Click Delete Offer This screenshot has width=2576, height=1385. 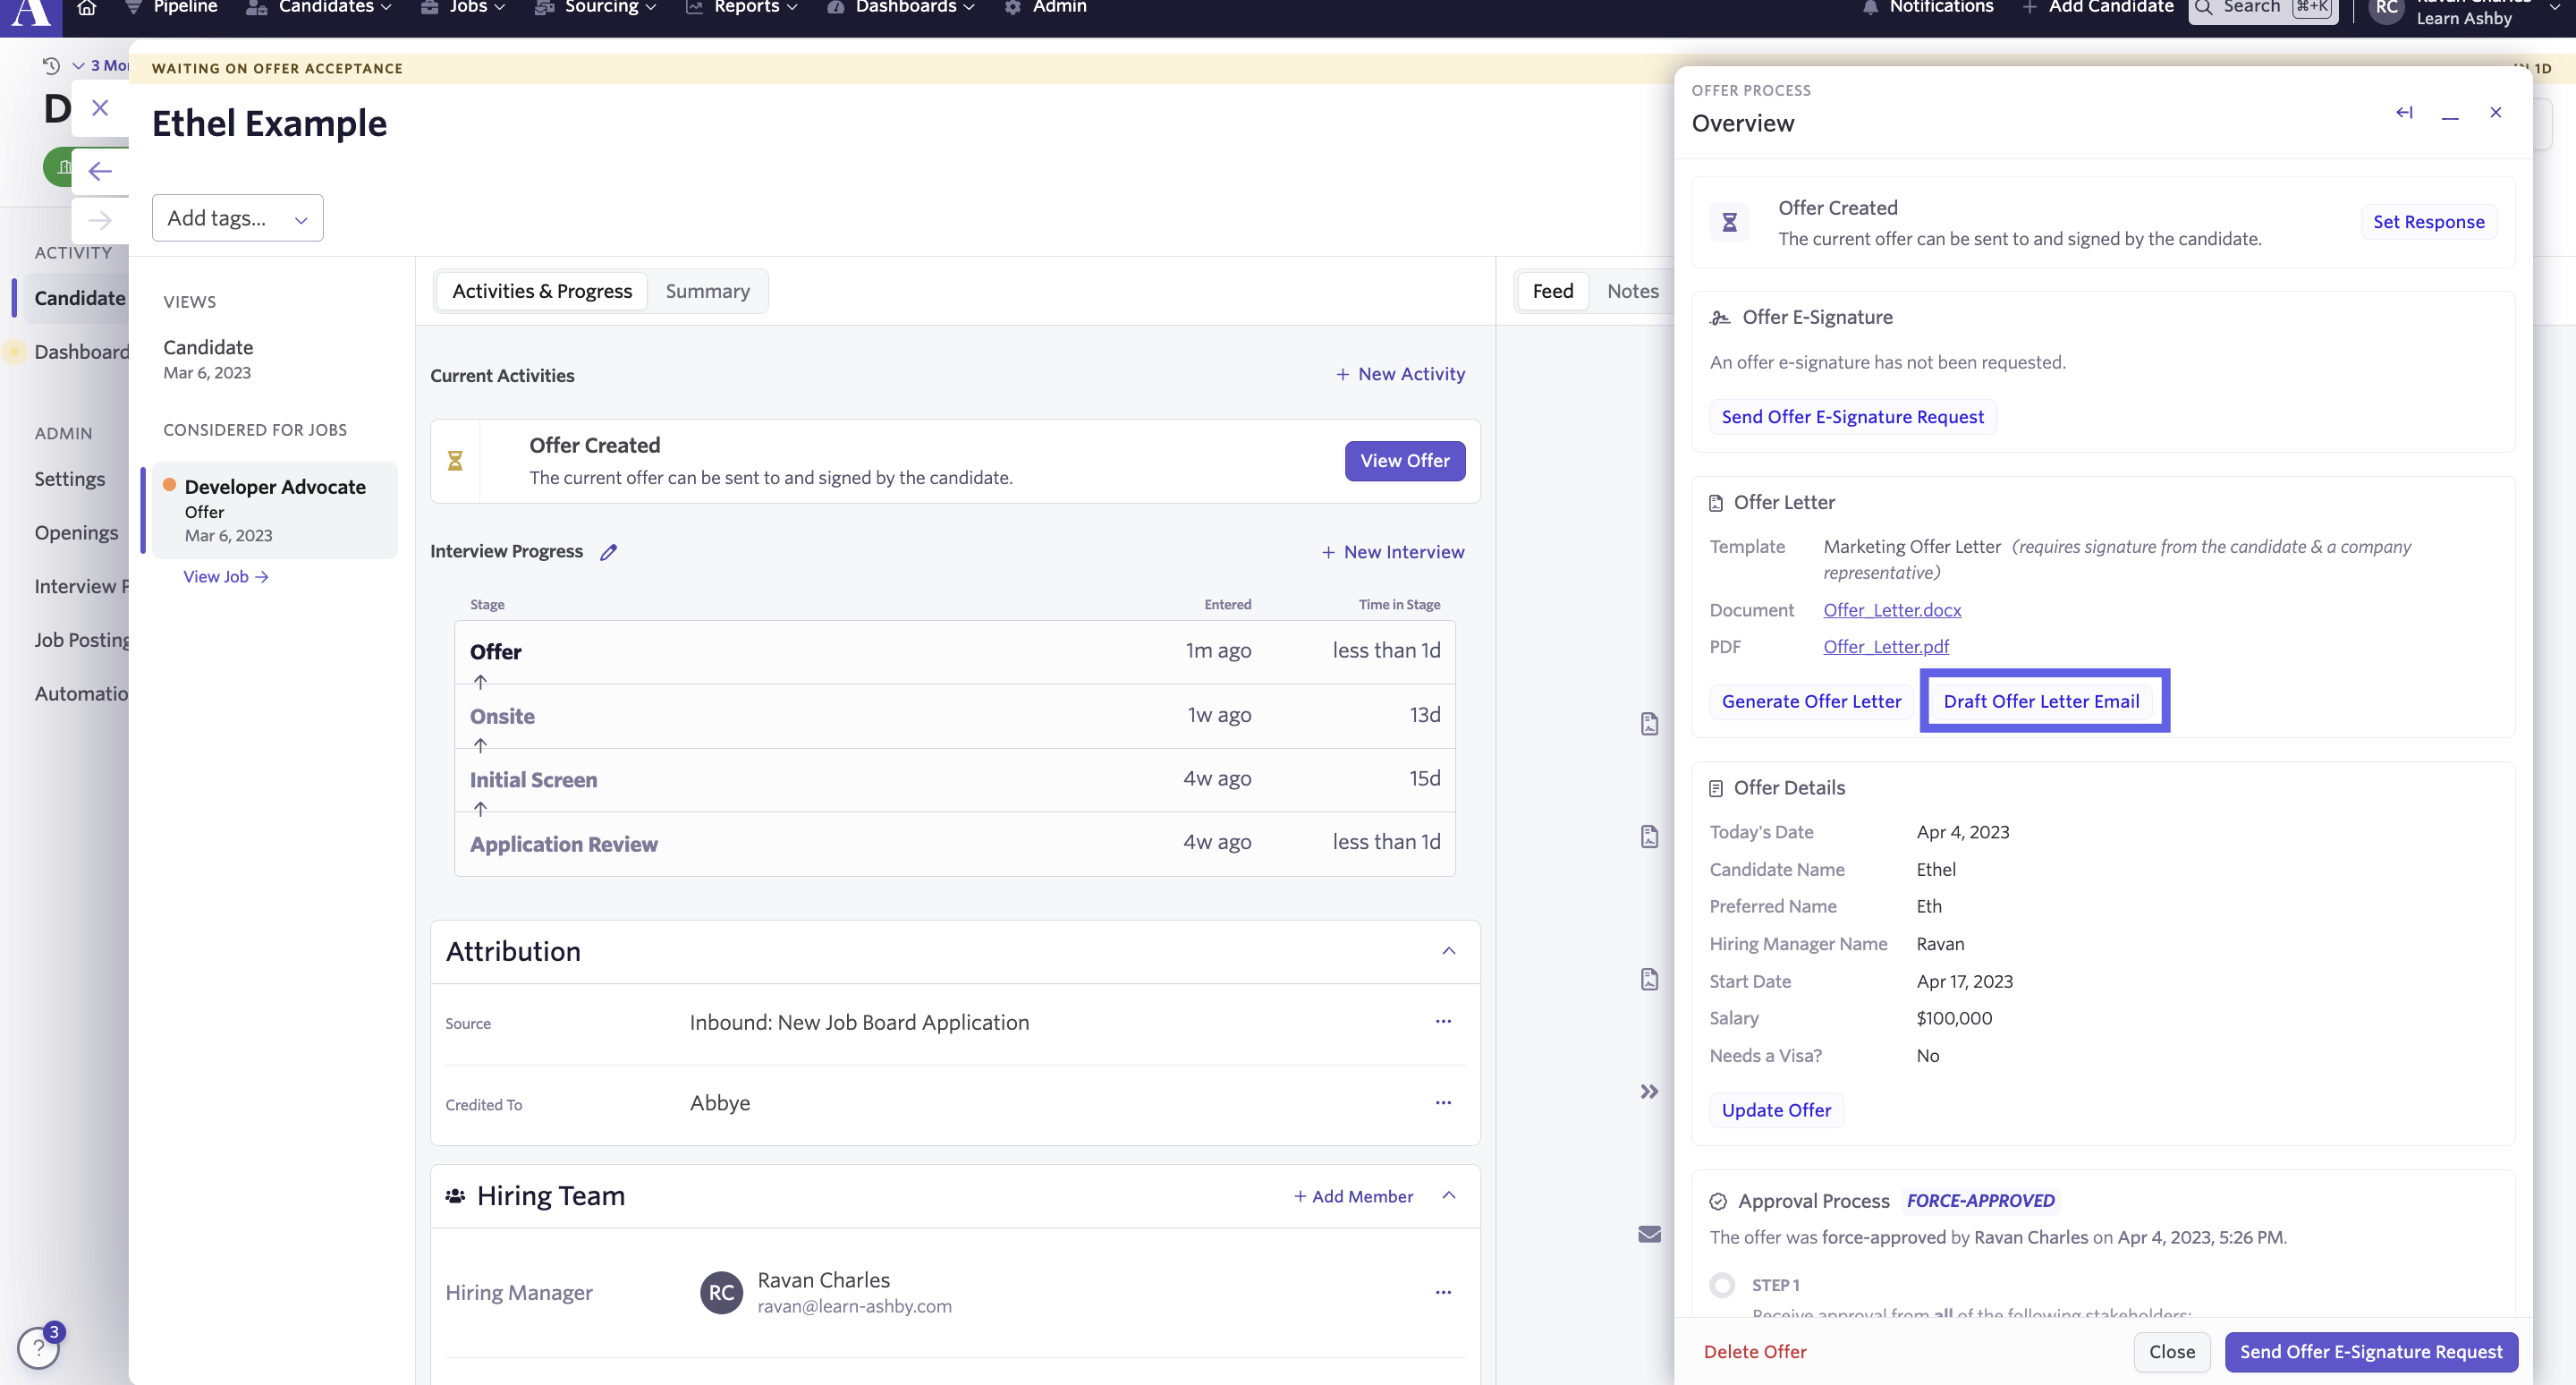(1754, 1352)
